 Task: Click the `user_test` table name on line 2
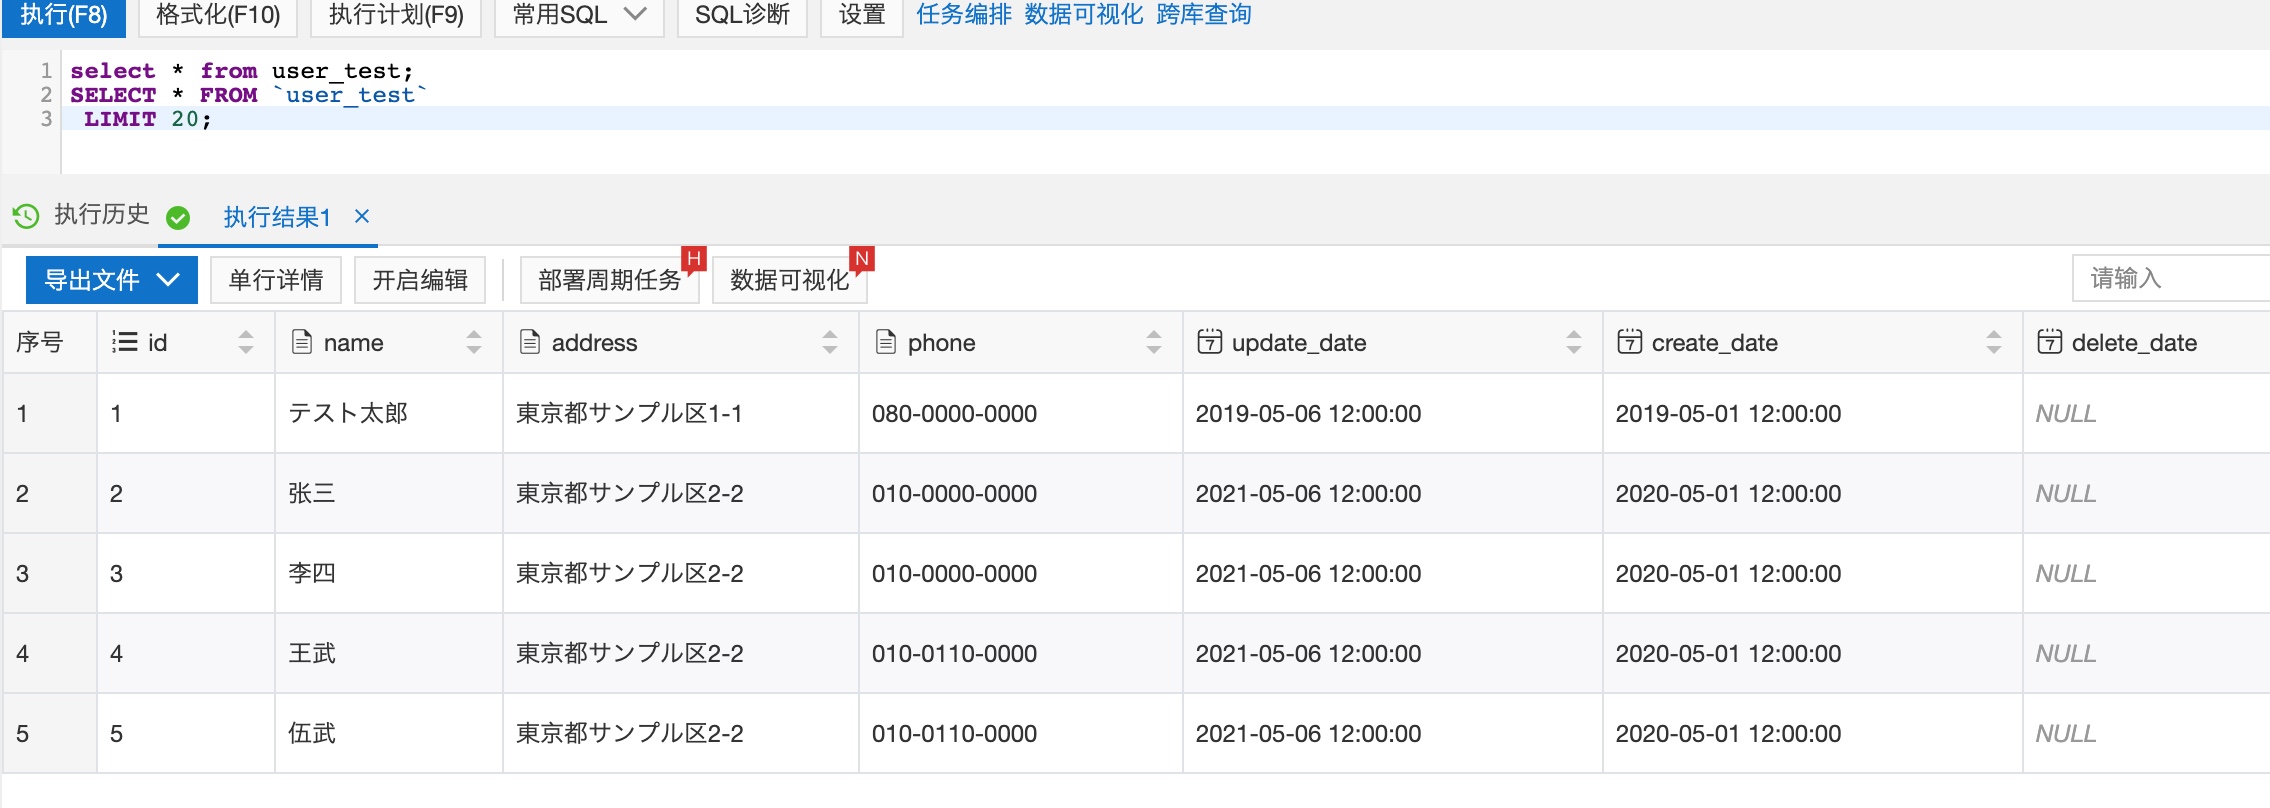pyautogui.click(x=350, y=95)
